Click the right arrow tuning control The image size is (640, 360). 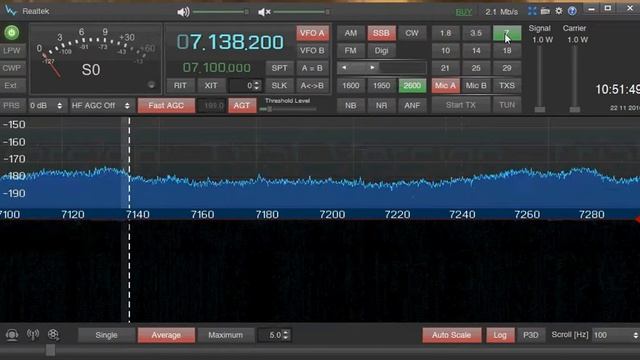[x=372, y=68]
